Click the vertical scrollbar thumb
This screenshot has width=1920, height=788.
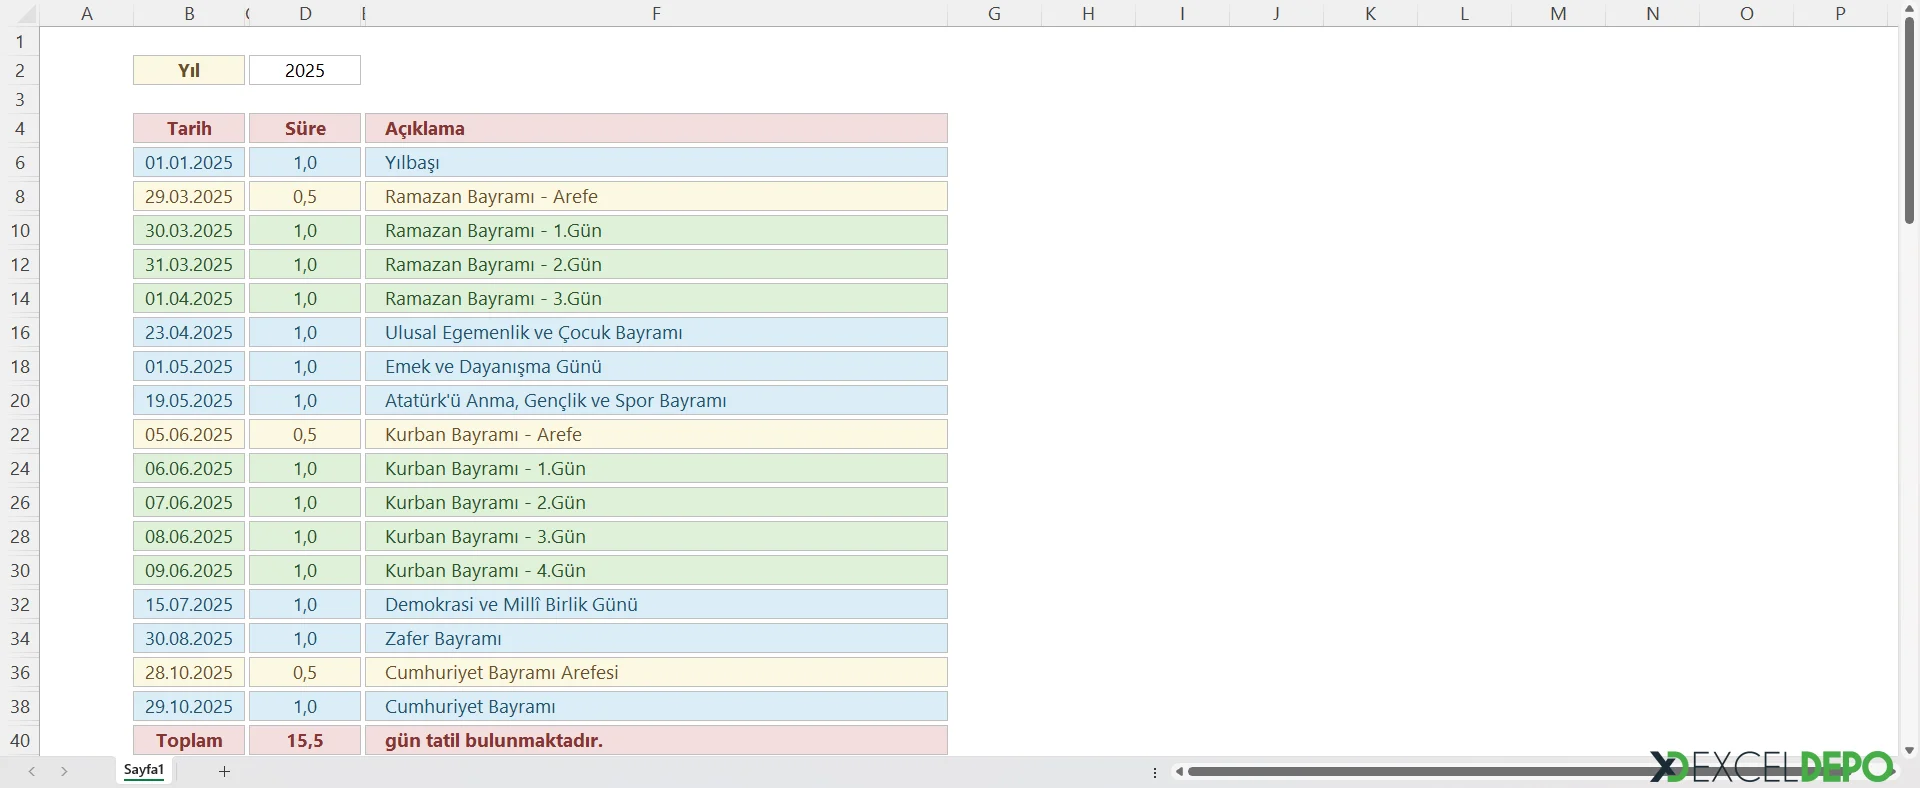(1909, 120)
